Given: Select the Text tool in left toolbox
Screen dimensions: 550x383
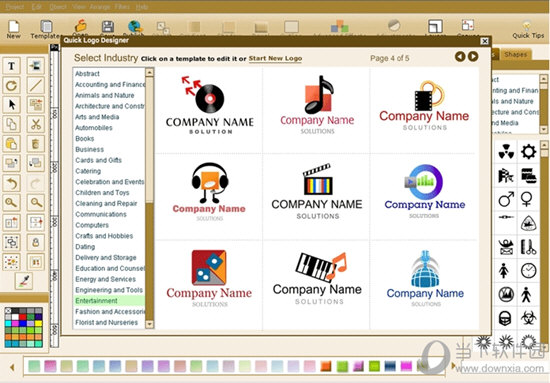Looking at the screenshot, I should pyautogui.click(x=12, y=66).
